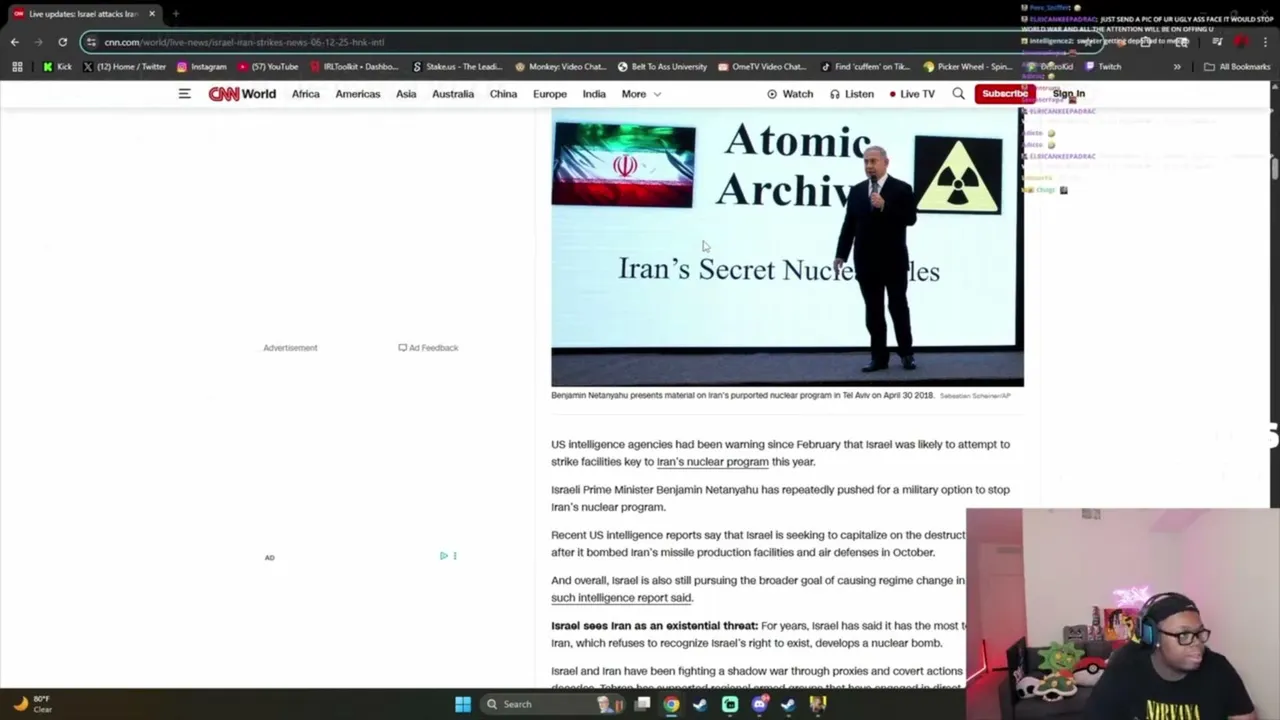Open the Home / Twitter bookmark
The width and height of the screenshot is (1280, 720).
[124, 67]
